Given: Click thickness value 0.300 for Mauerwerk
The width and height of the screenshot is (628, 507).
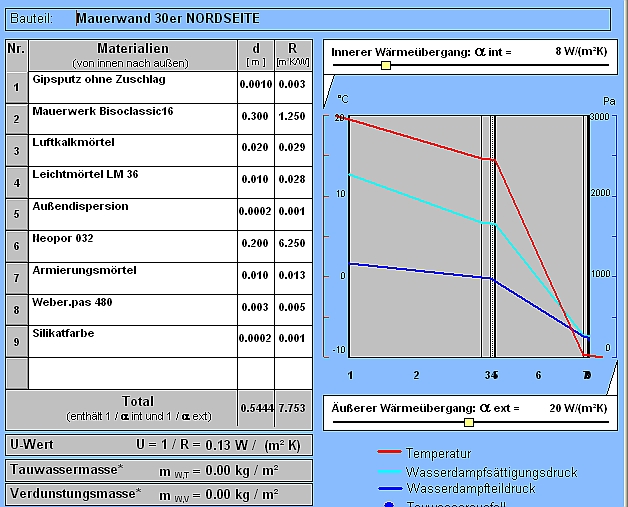Looking at the screenshot, I should point(256,117).
